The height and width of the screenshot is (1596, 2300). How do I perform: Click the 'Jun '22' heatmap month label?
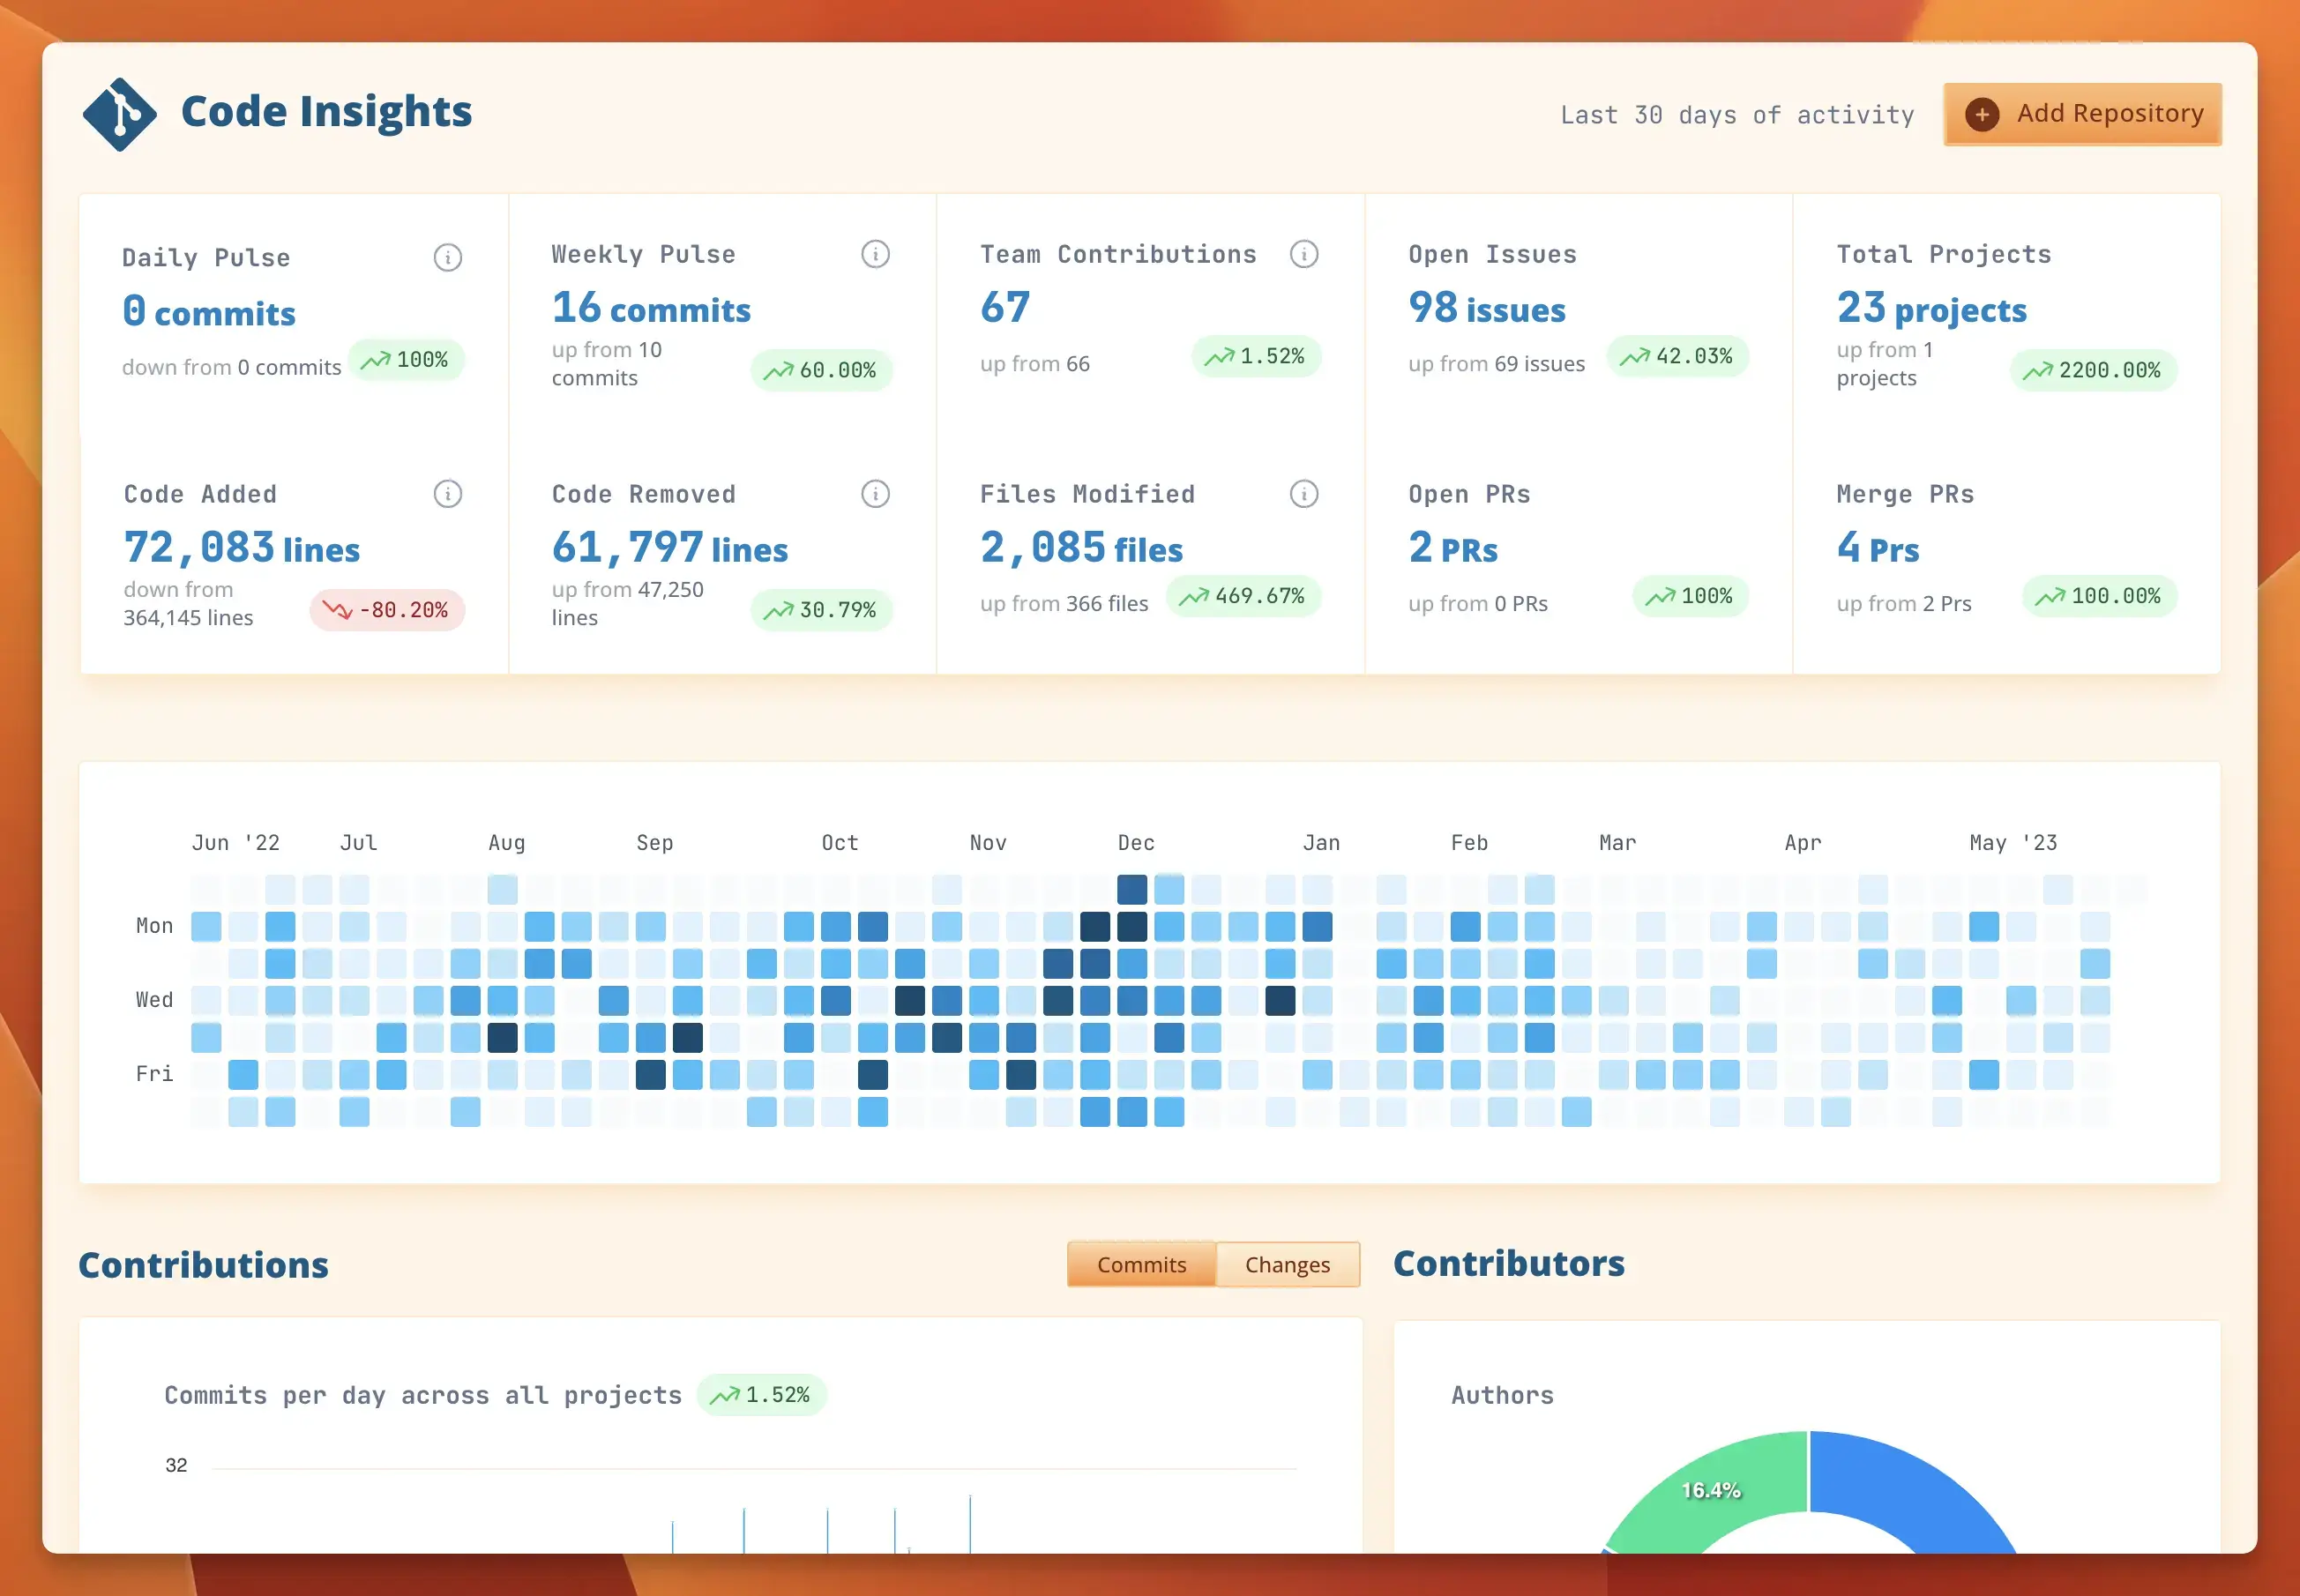pos(235,842)
